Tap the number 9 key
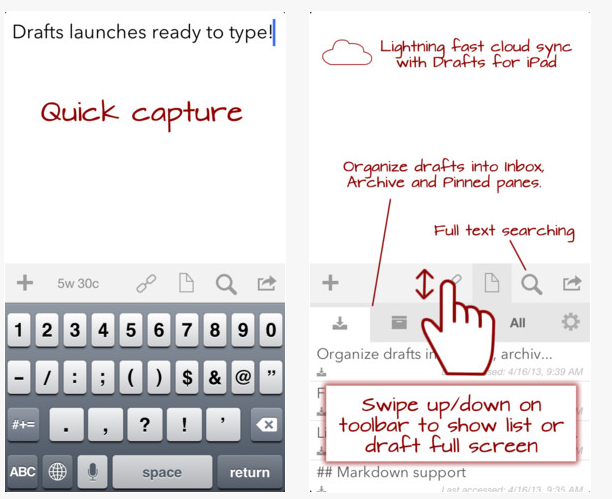Screen dimensions: 612x499 coord(243,330)
